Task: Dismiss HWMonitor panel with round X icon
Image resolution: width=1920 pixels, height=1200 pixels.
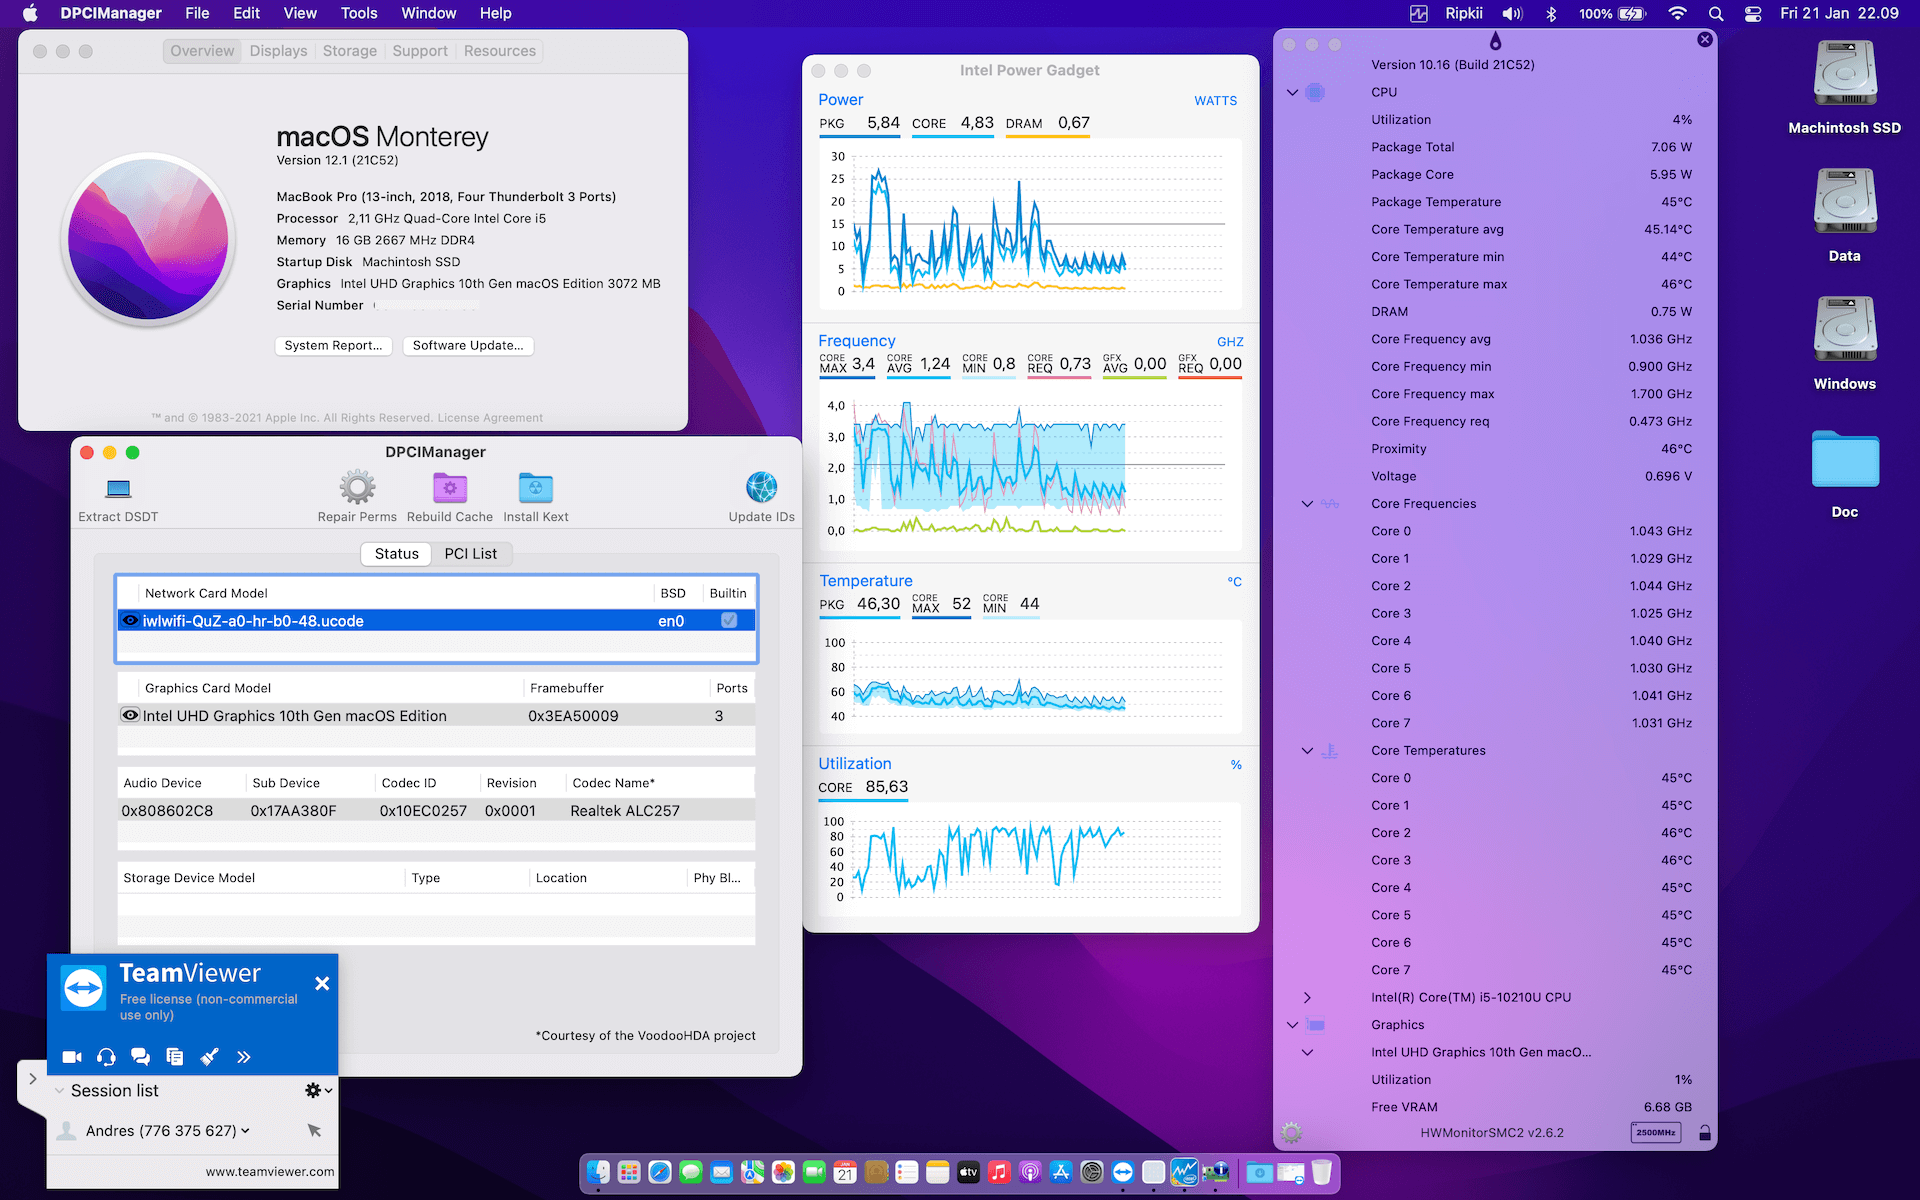Action: [x=1705, y=39]
